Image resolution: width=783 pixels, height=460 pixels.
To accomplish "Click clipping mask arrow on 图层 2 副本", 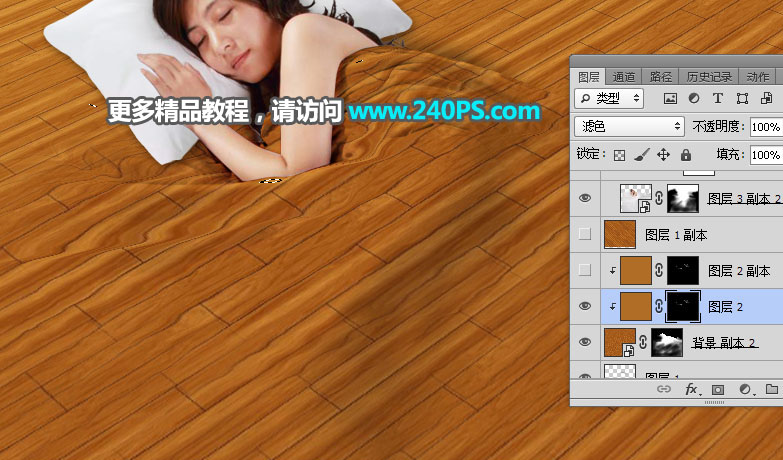I will click(613, 270).
